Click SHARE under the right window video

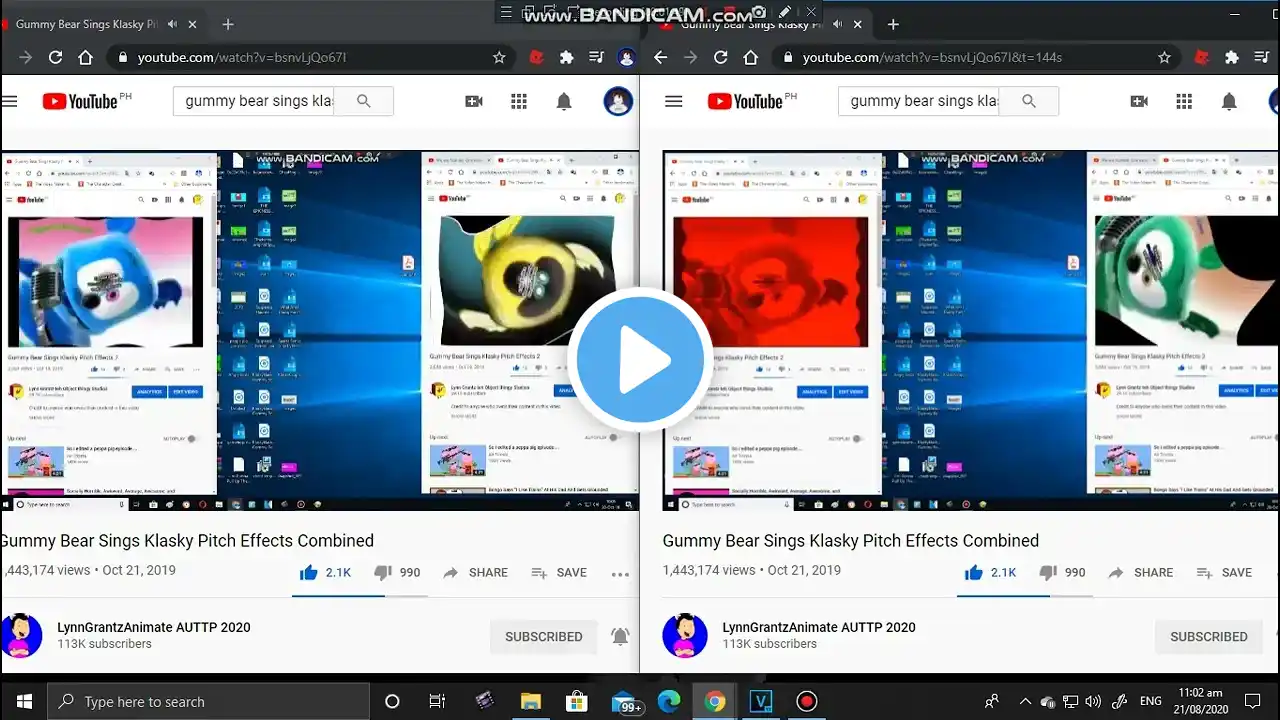click(1140, 573)
